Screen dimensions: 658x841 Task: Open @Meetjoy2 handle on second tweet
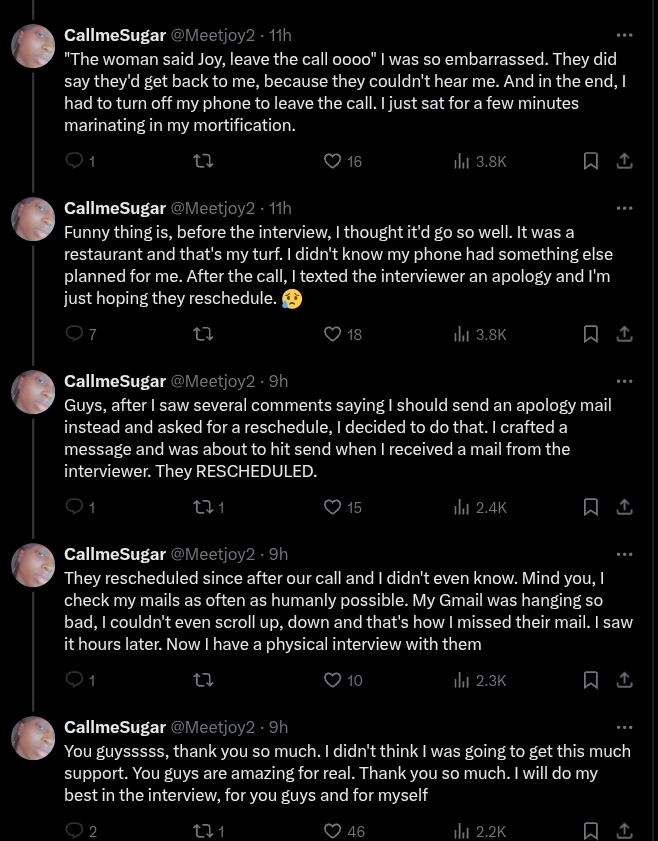(213, 208)
